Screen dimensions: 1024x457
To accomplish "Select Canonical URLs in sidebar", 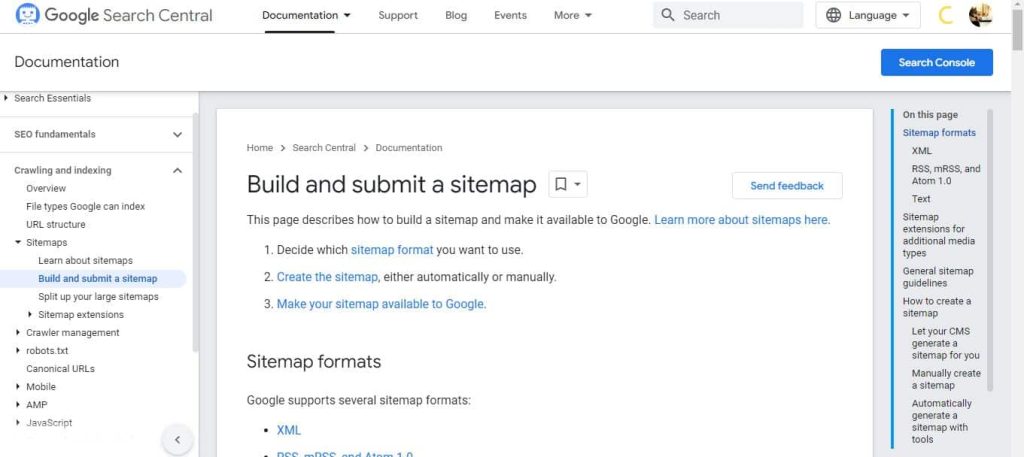I will tap(60, 369).
